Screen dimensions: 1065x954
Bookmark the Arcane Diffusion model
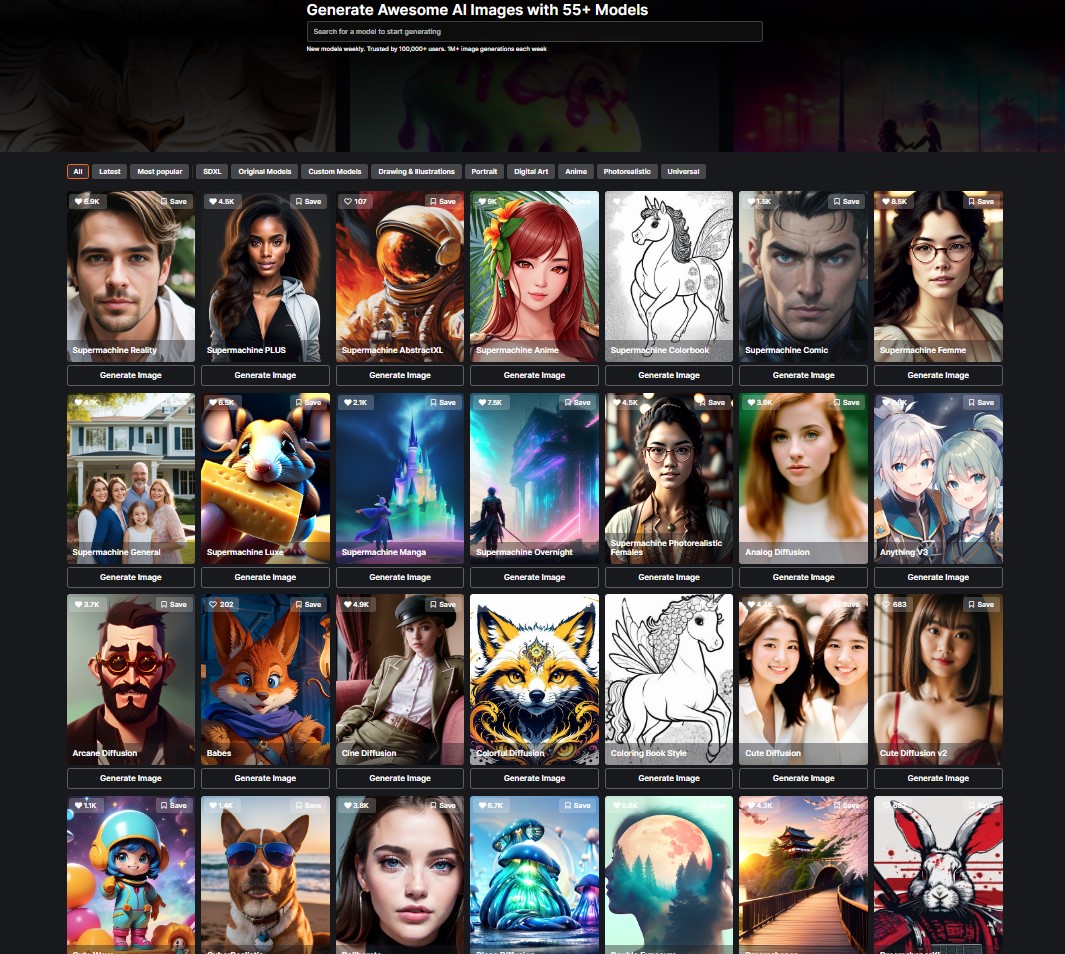pyautogui.click(x=174, y=604)
